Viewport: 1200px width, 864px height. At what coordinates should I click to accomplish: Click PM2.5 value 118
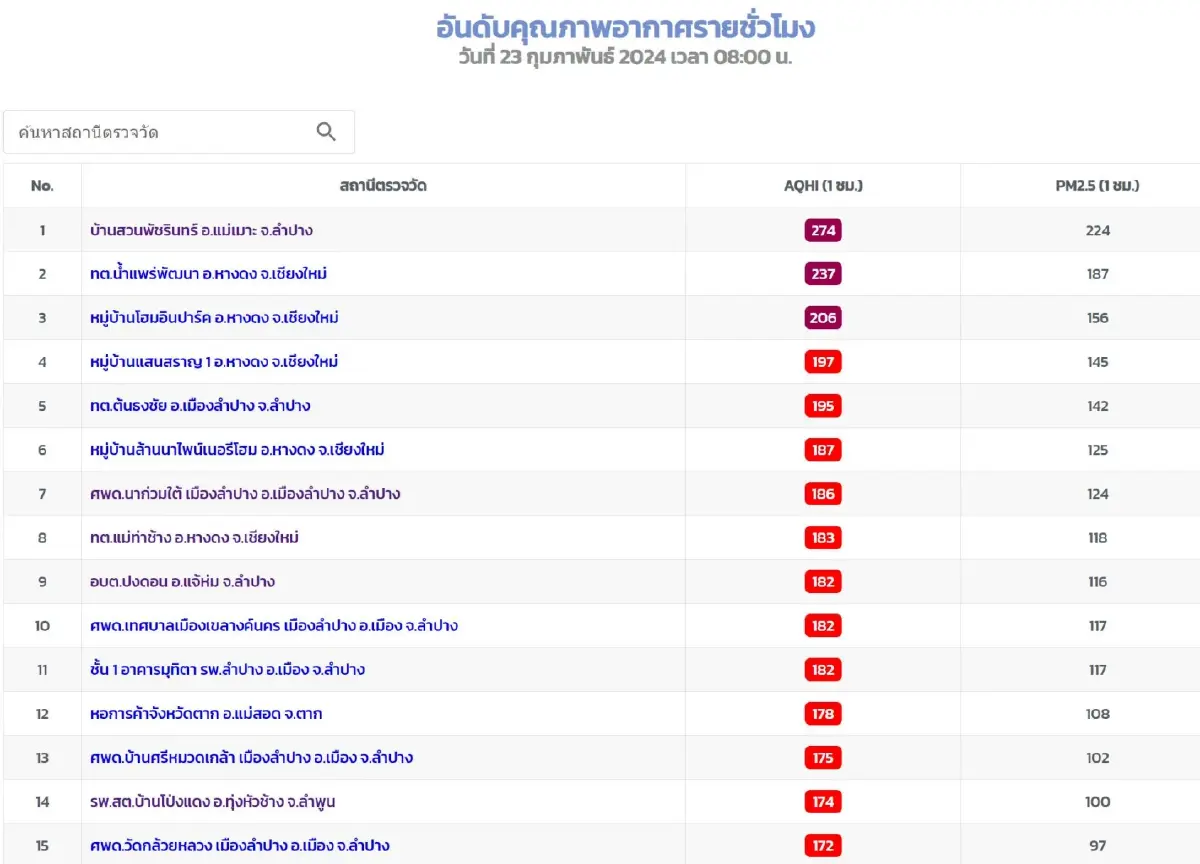1098,538
